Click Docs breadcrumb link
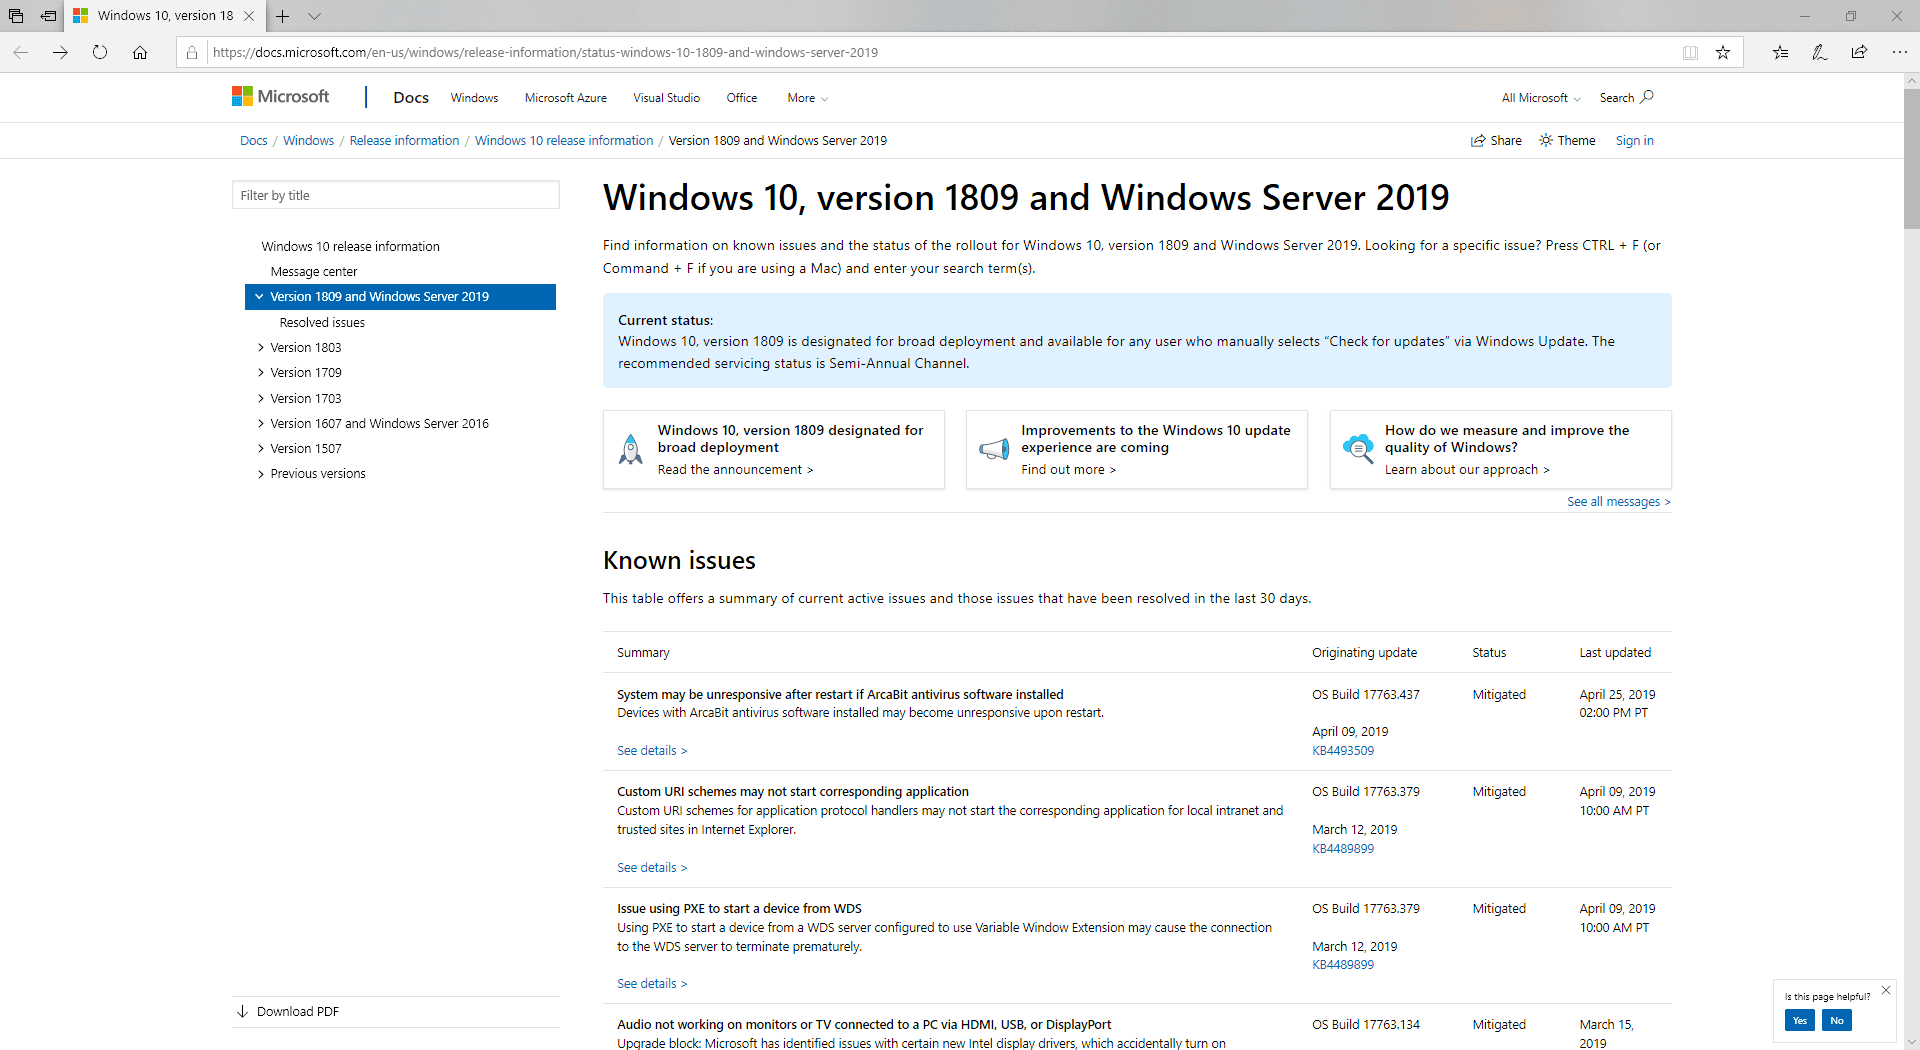The height and width of the screenshot is (1050, 1920). tap(254, 141)
